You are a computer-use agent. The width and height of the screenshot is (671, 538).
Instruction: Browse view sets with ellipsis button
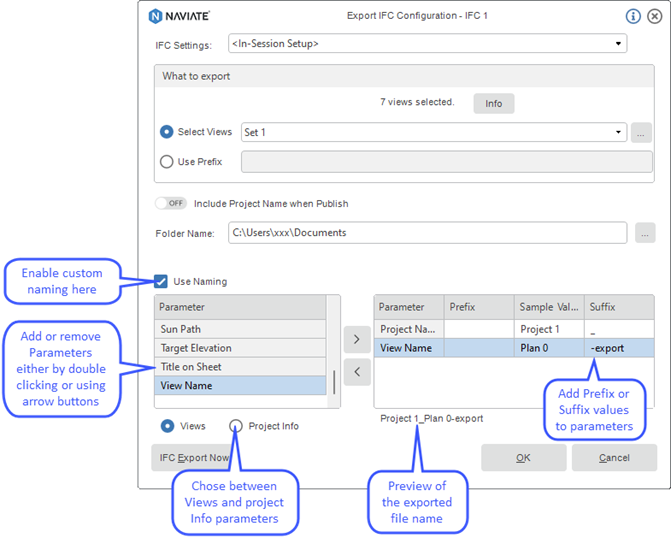pos(642,132)
